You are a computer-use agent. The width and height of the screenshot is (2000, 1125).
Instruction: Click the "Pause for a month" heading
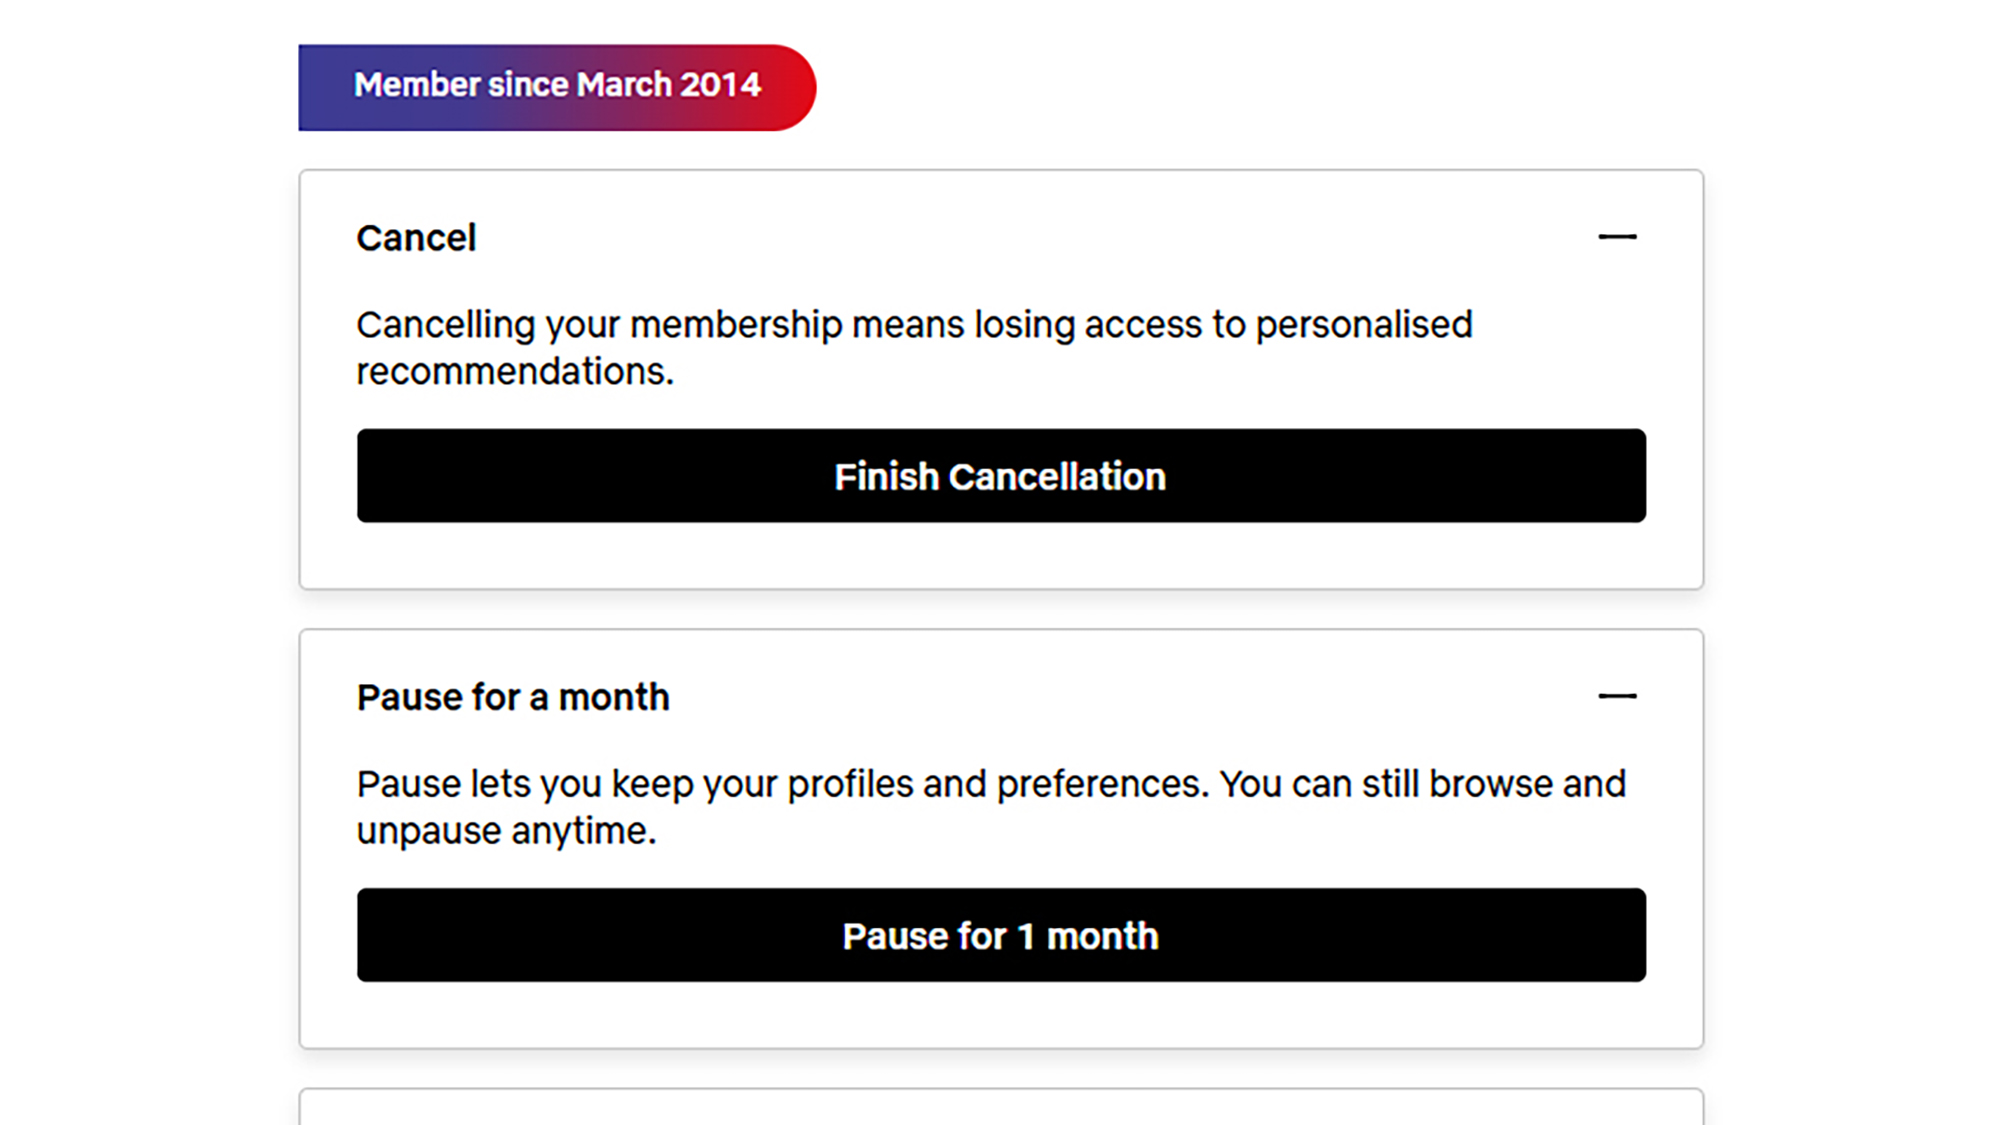(513, 697)
